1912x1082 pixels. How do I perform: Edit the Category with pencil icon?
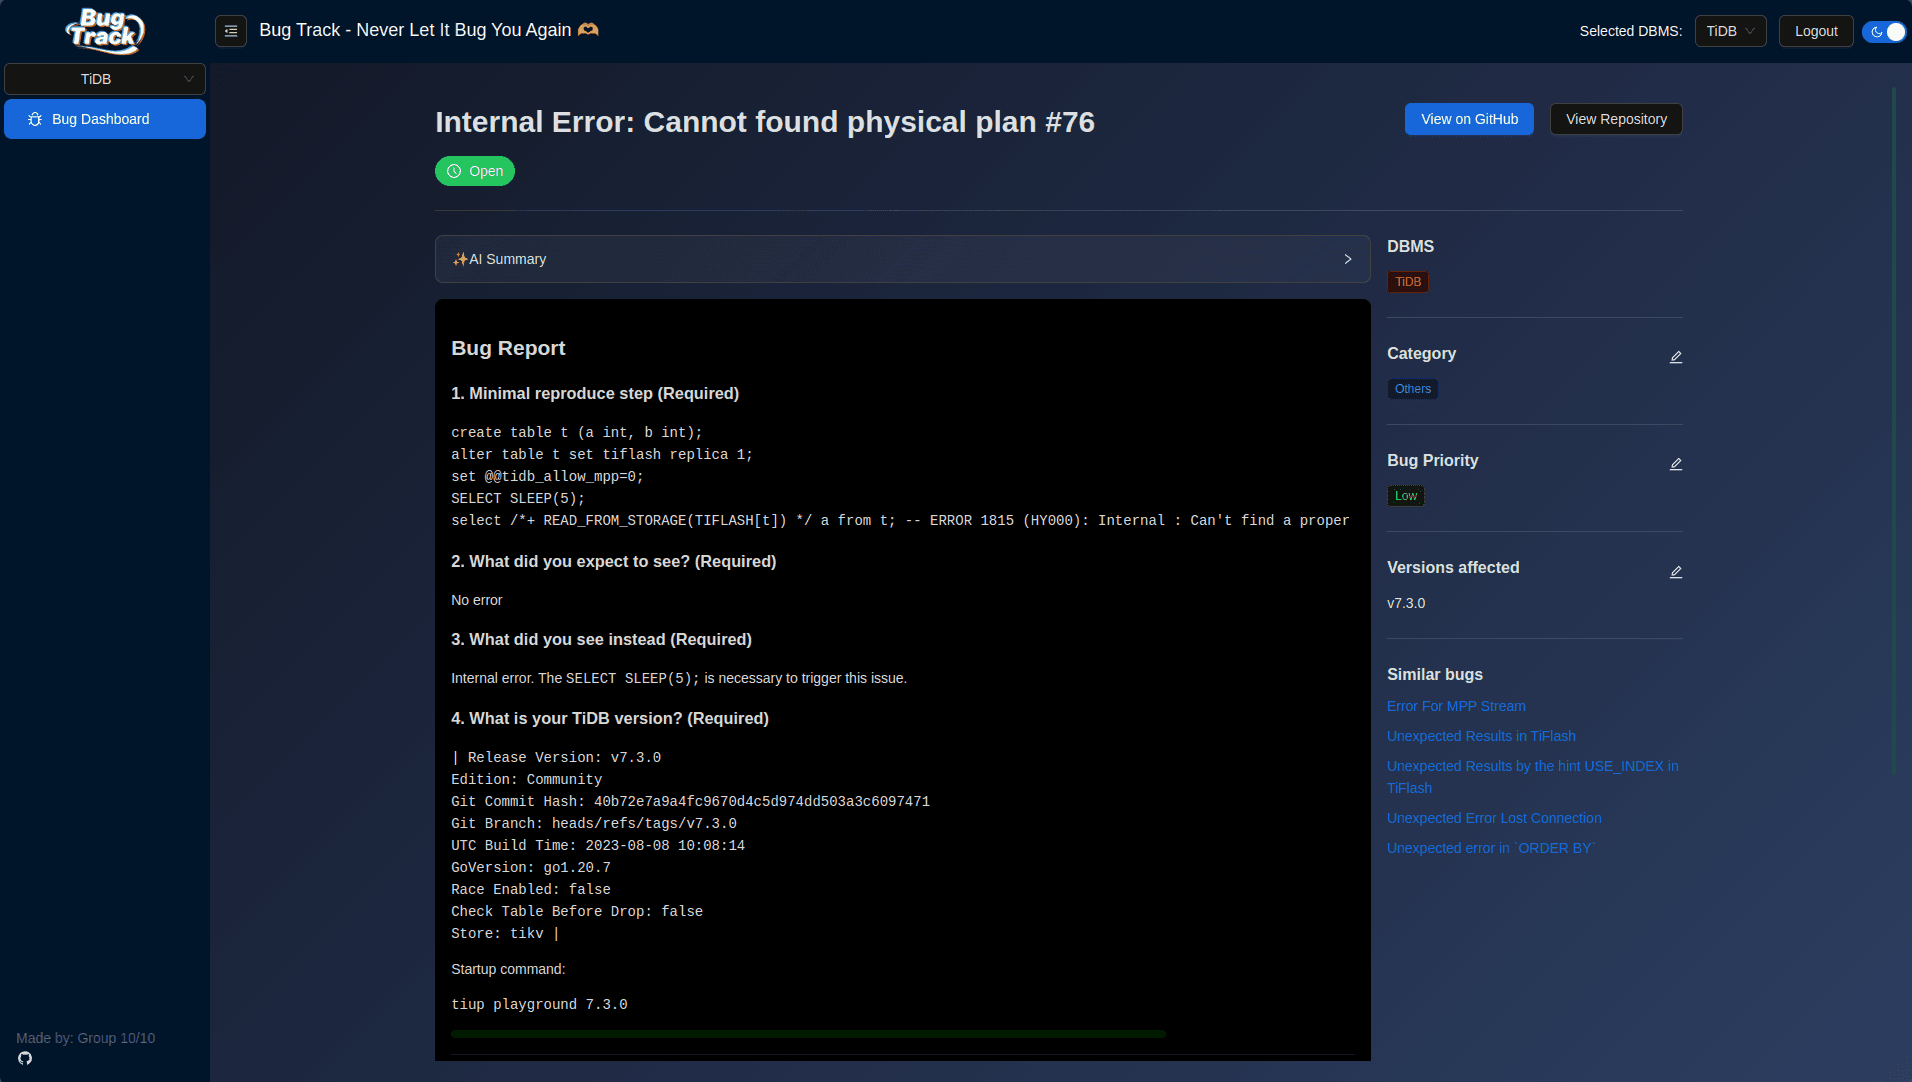[x=1676, y=357]
